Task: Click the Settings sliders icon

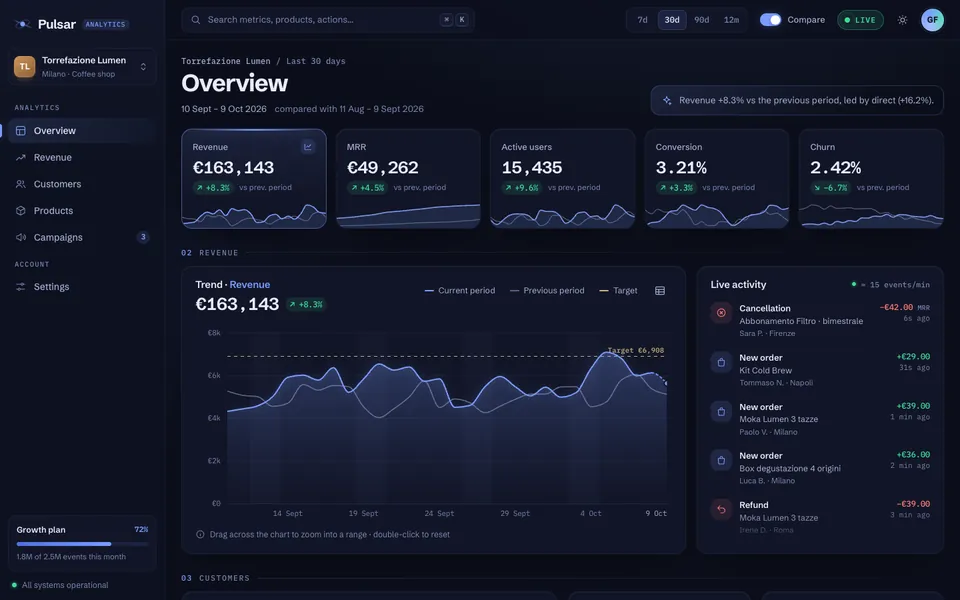Action: tap(20, 287)
